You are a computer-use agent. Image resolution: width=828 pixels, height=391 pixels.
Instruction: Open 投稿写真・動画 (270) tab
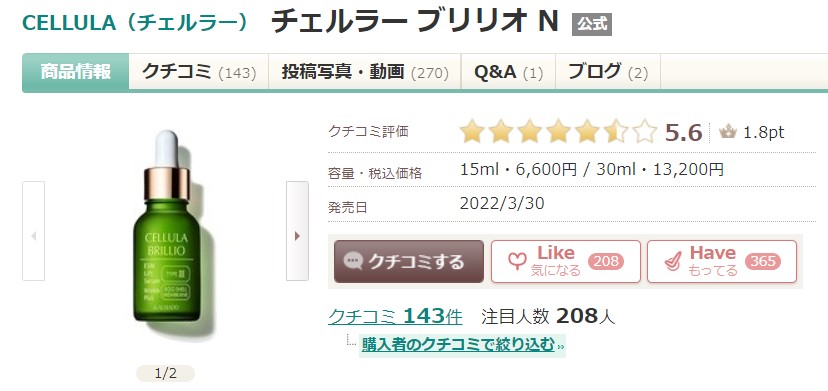click(x=365, y=71)
